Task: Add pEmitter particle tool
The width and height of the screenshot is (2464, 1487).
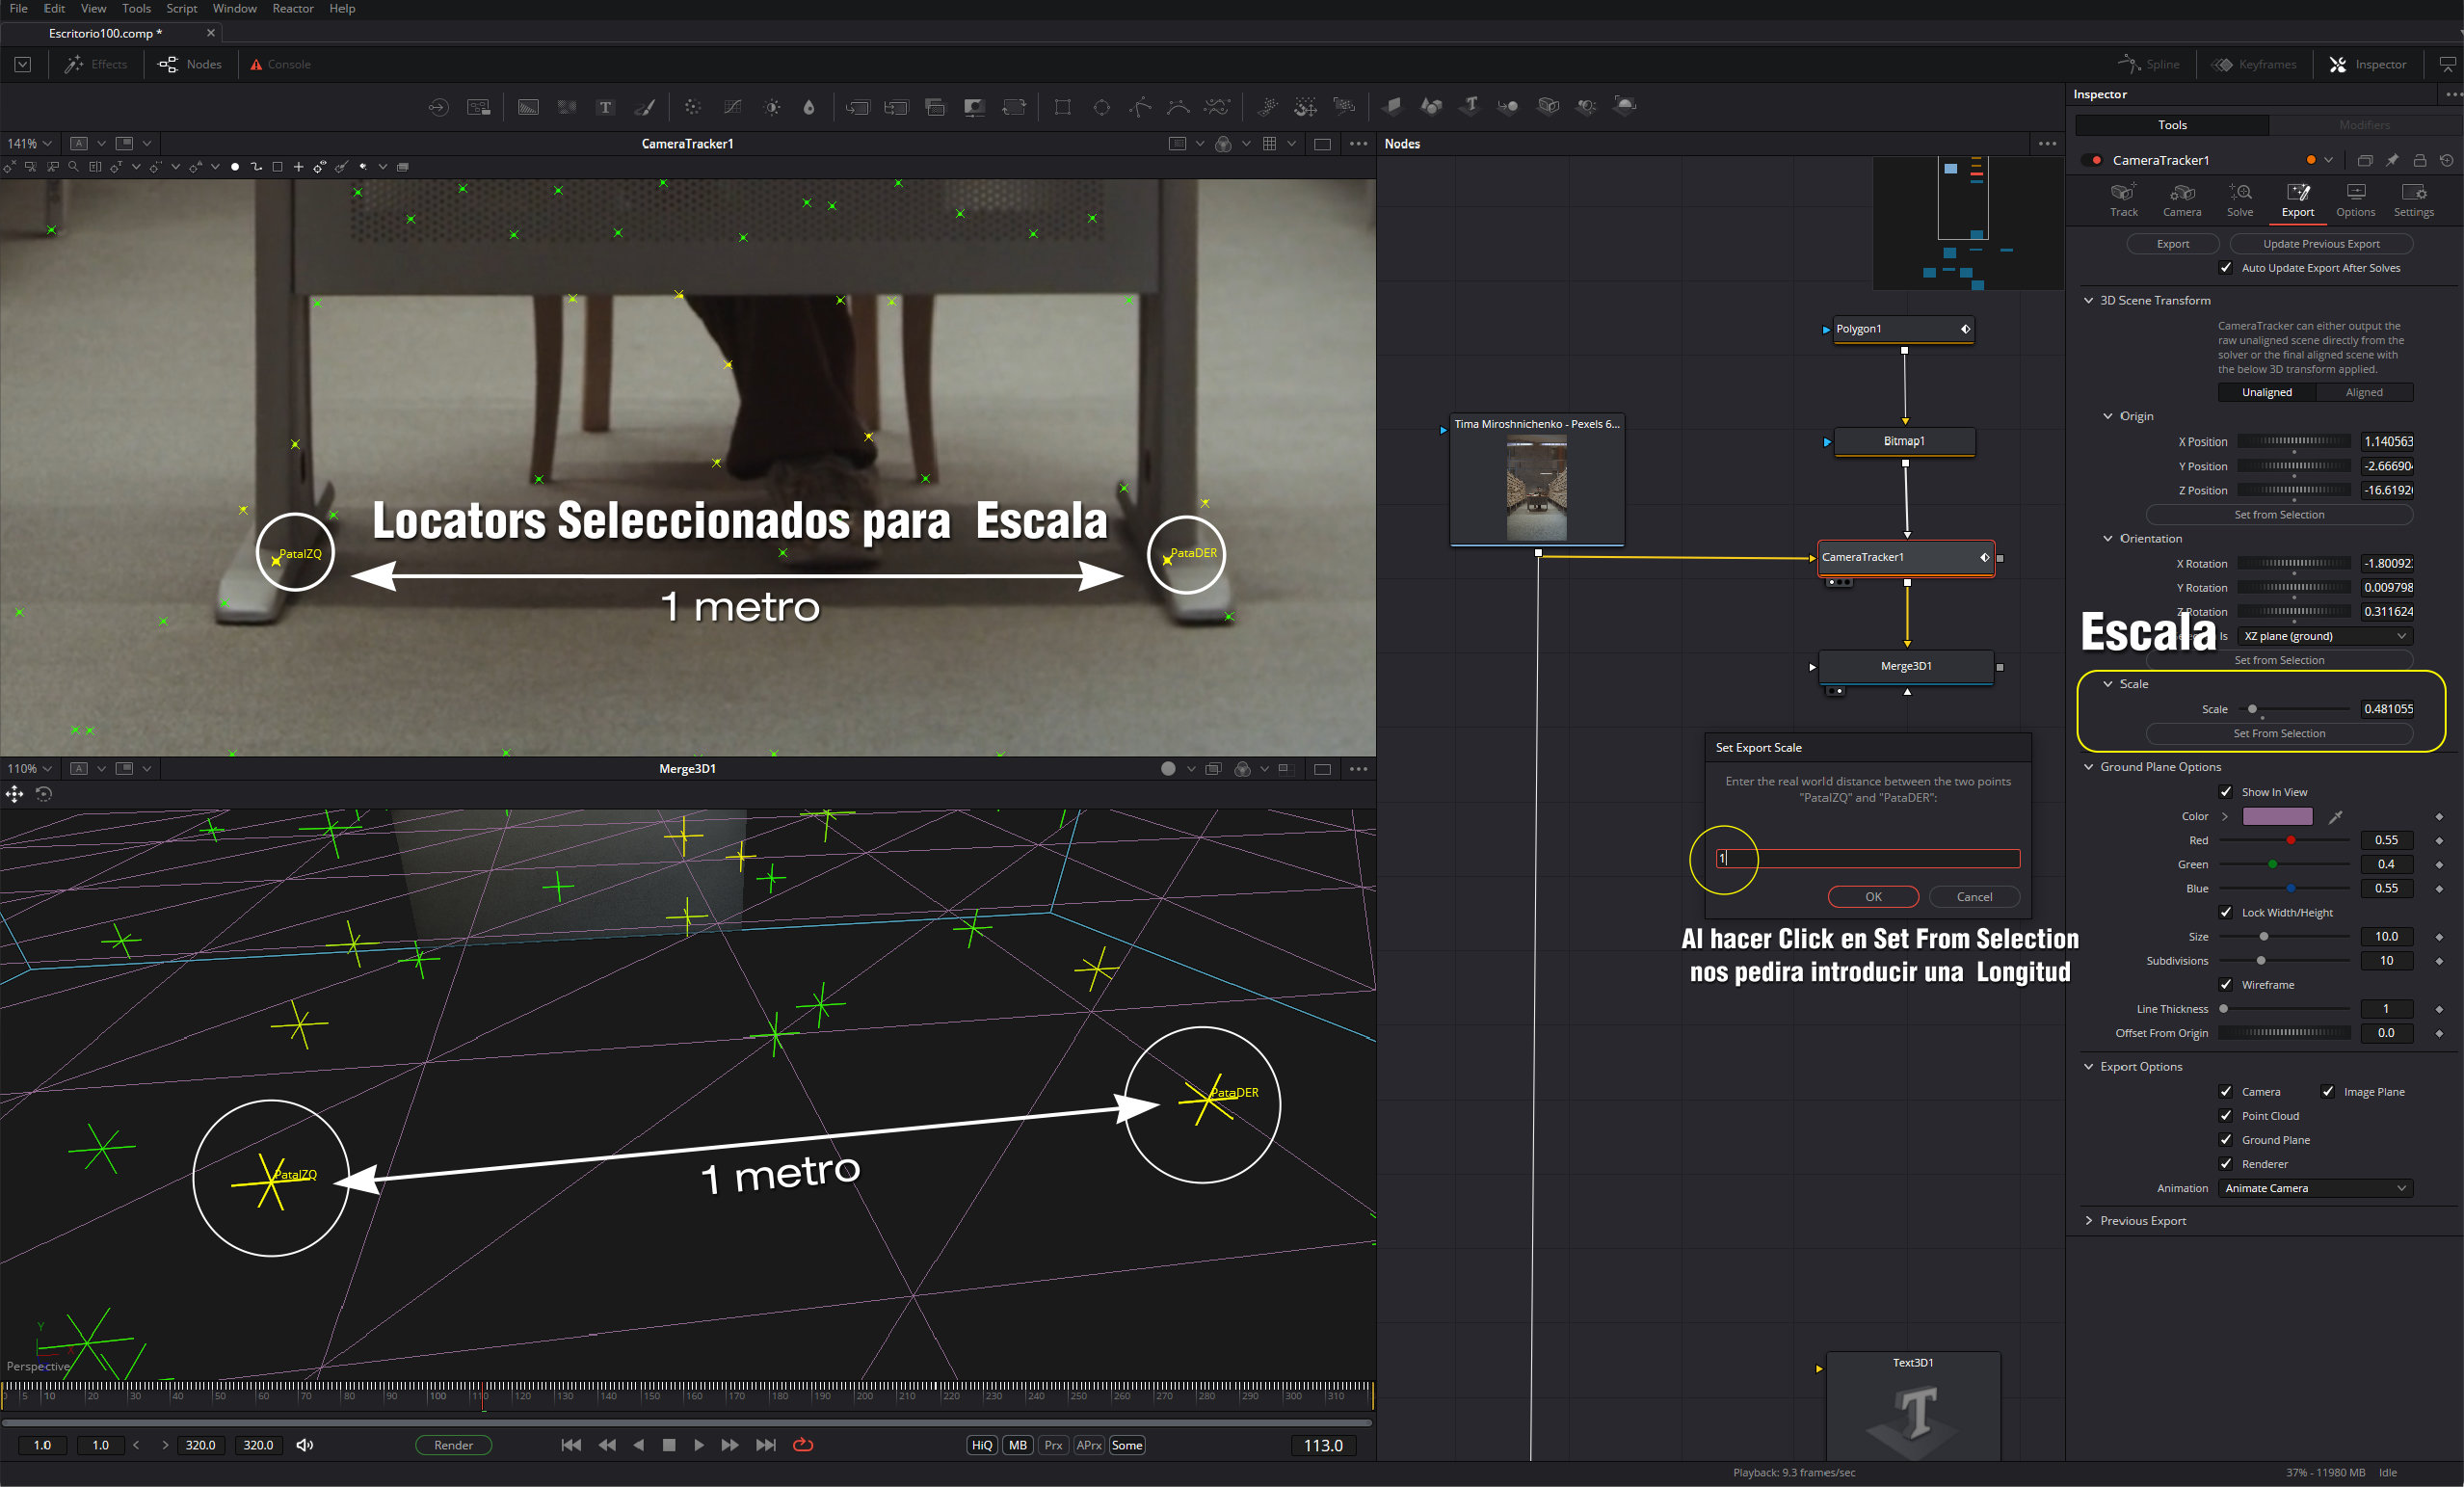Action: [1267, 107]
